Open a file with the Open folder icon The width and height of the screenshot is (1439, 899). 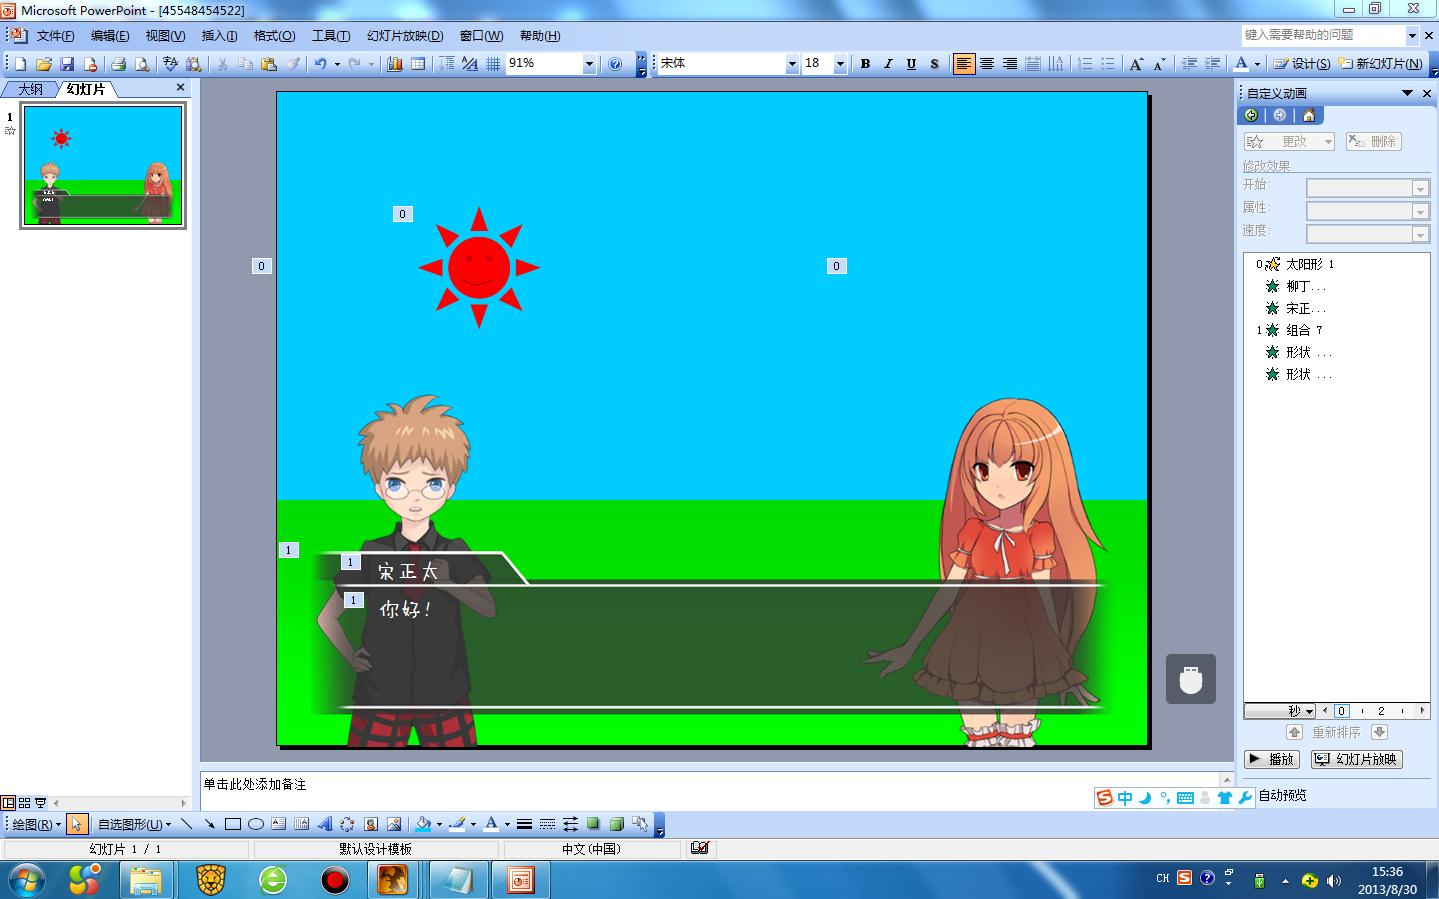[x=44, y=64]
